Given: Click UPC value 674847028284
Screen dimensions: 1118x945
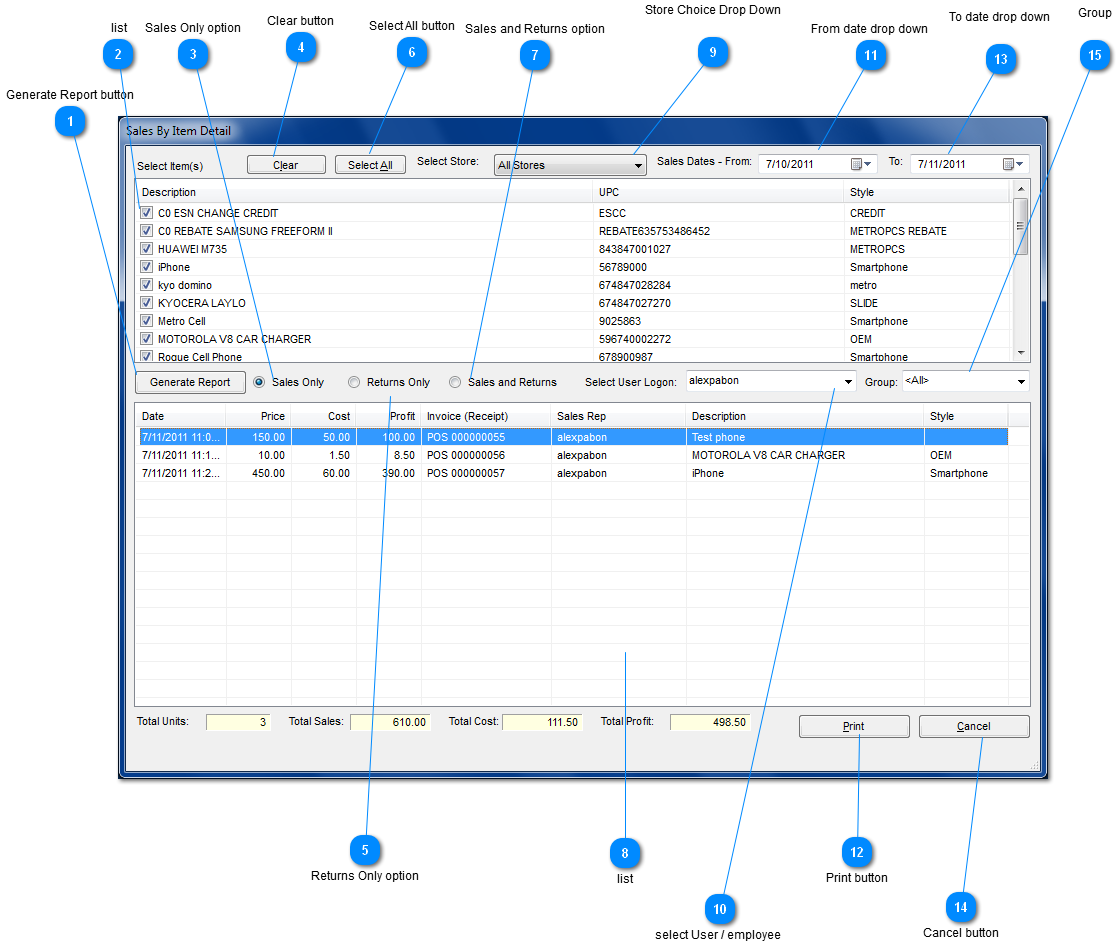Looking at the screenshot, I should [x=635, y=285].
